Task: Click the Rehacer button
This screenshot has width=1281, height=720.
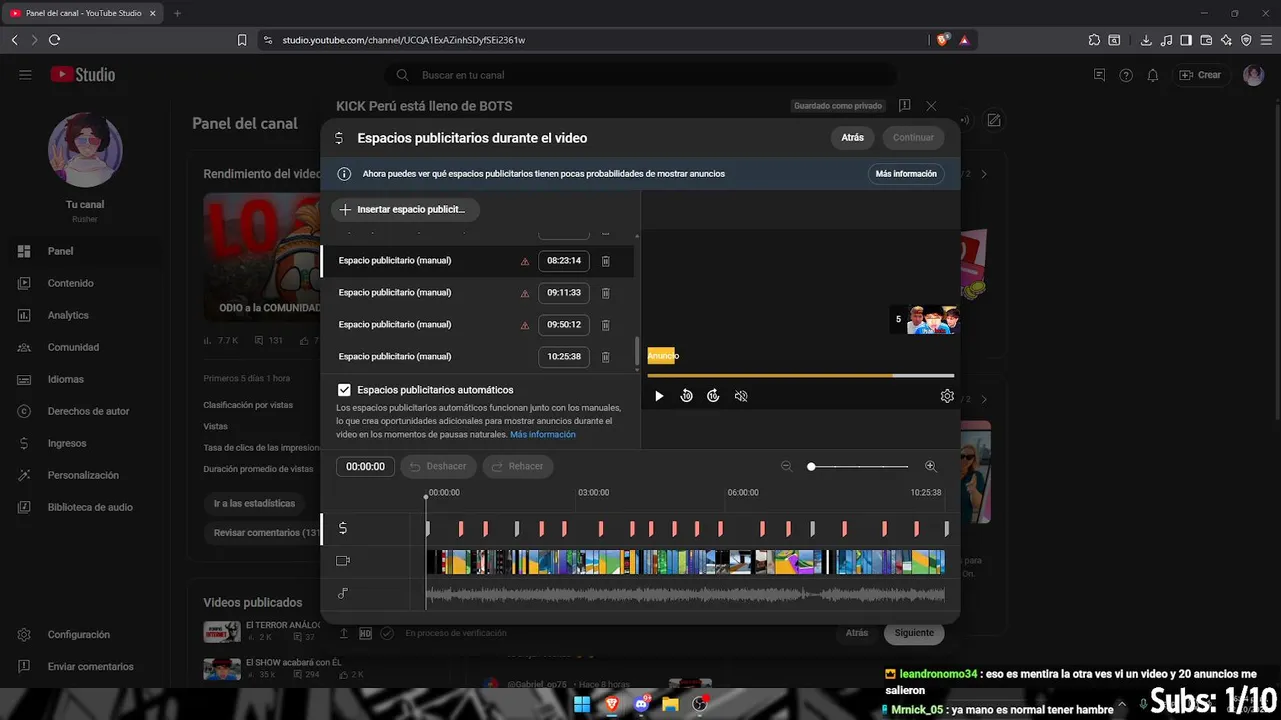Action: pyautogui.click(x=518, y=466)
